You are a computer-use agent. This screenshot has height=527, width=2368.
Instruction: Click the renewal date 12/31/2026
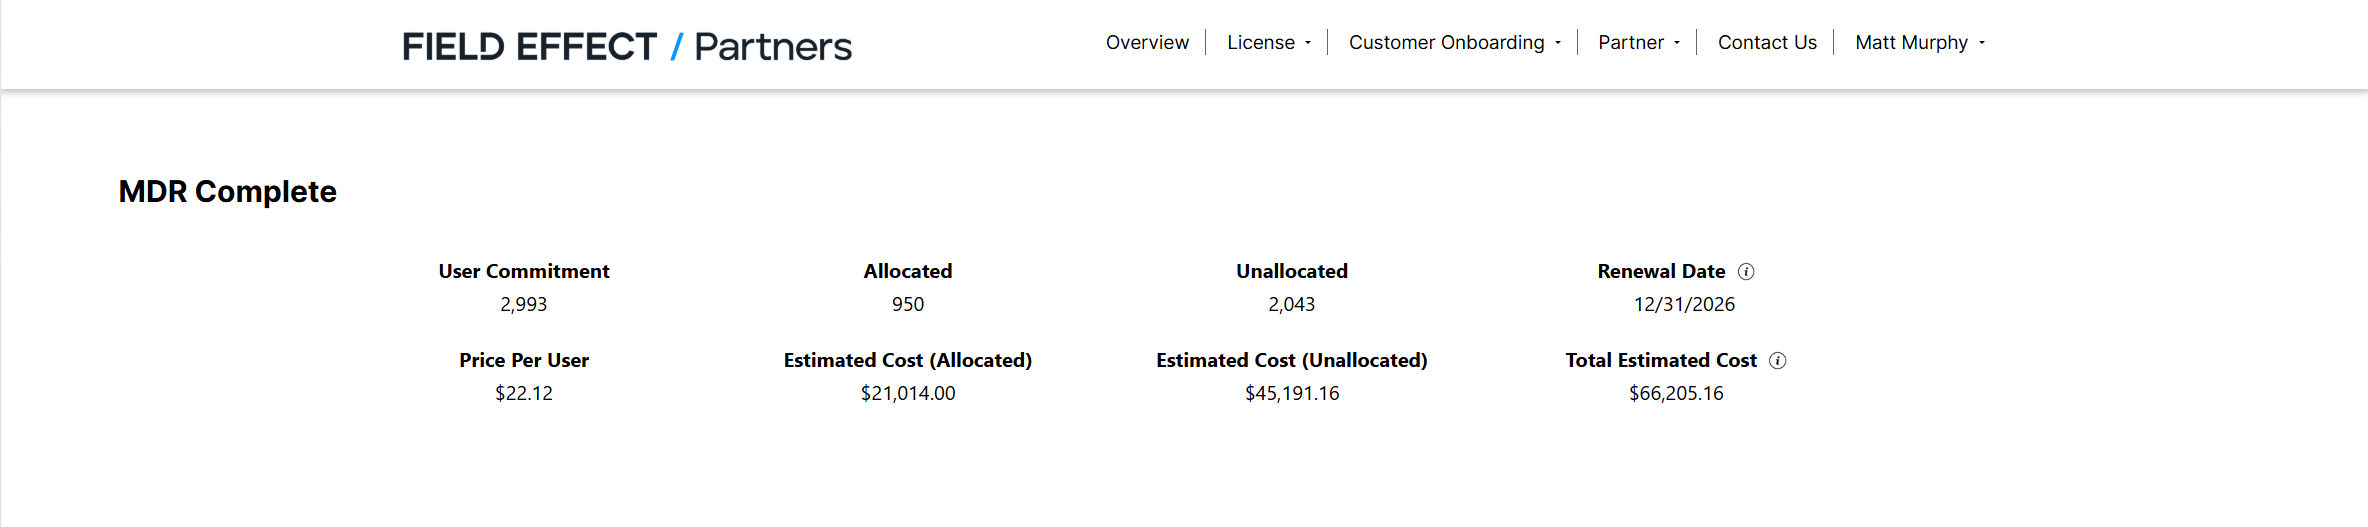1684,304
